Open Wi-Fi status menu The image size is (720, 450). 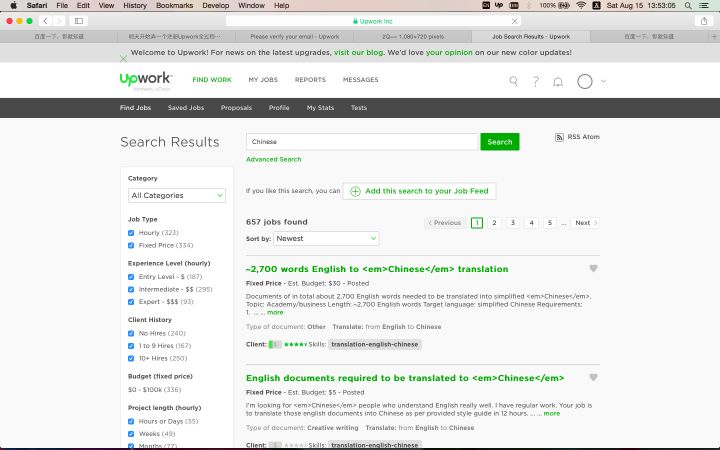[x=581, y=6]
